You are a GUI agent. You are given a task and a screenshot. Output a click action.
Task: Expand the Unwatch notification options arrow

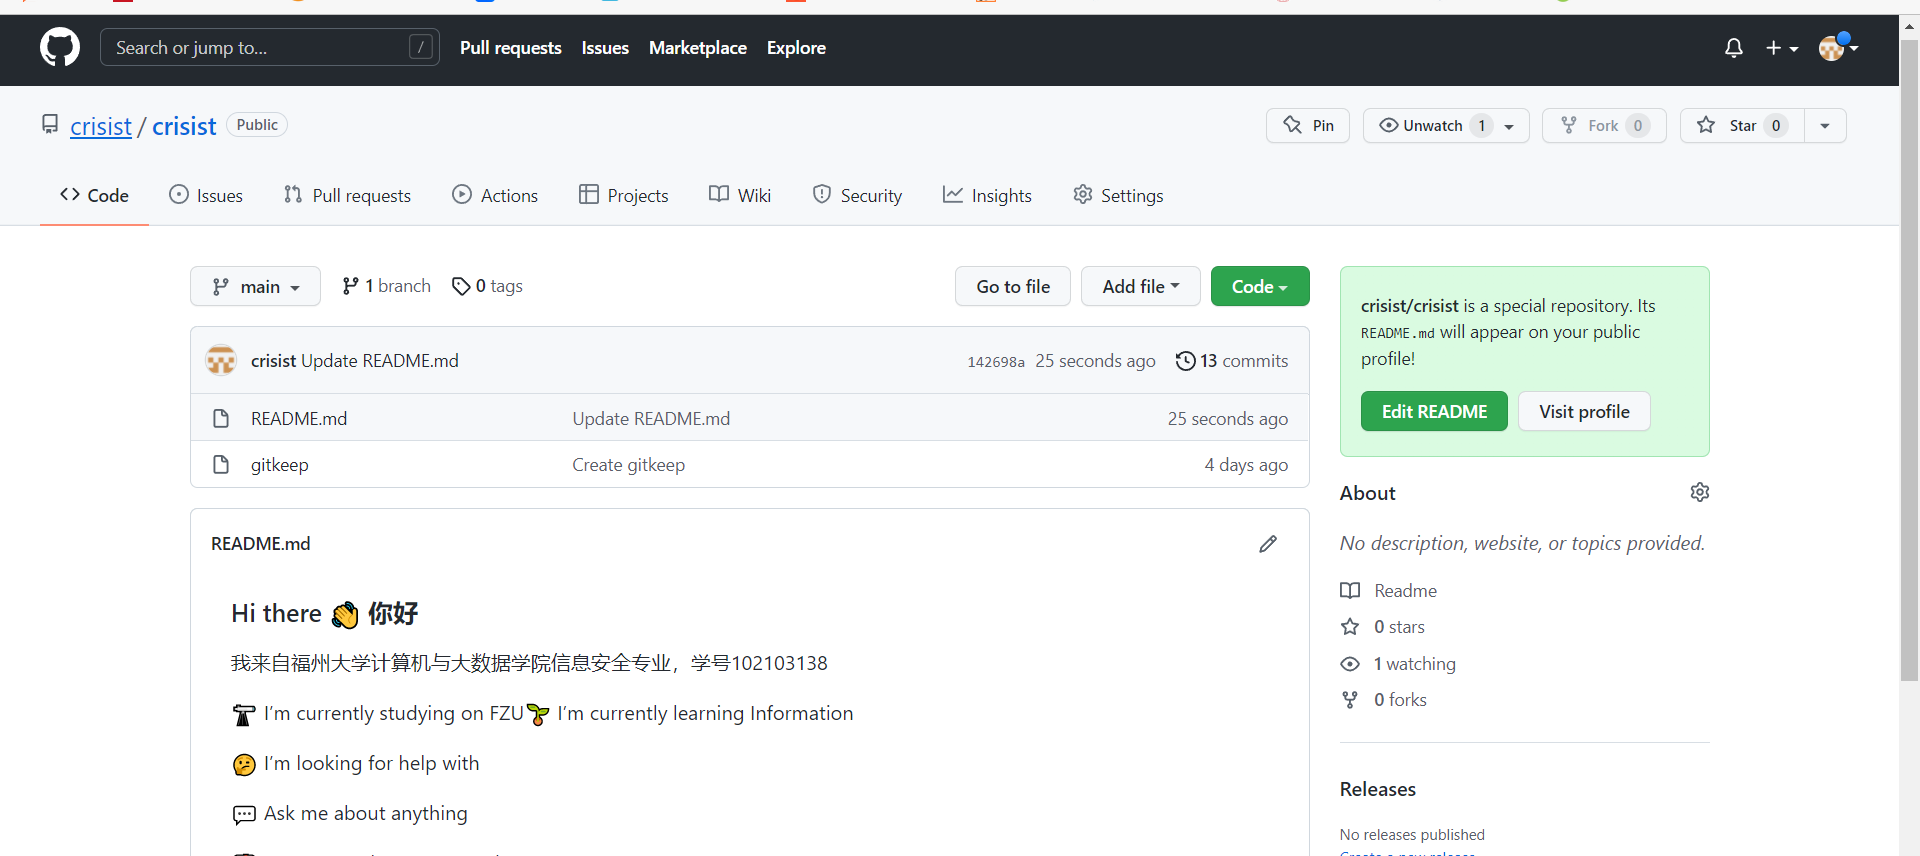[x=1510, y=126]
